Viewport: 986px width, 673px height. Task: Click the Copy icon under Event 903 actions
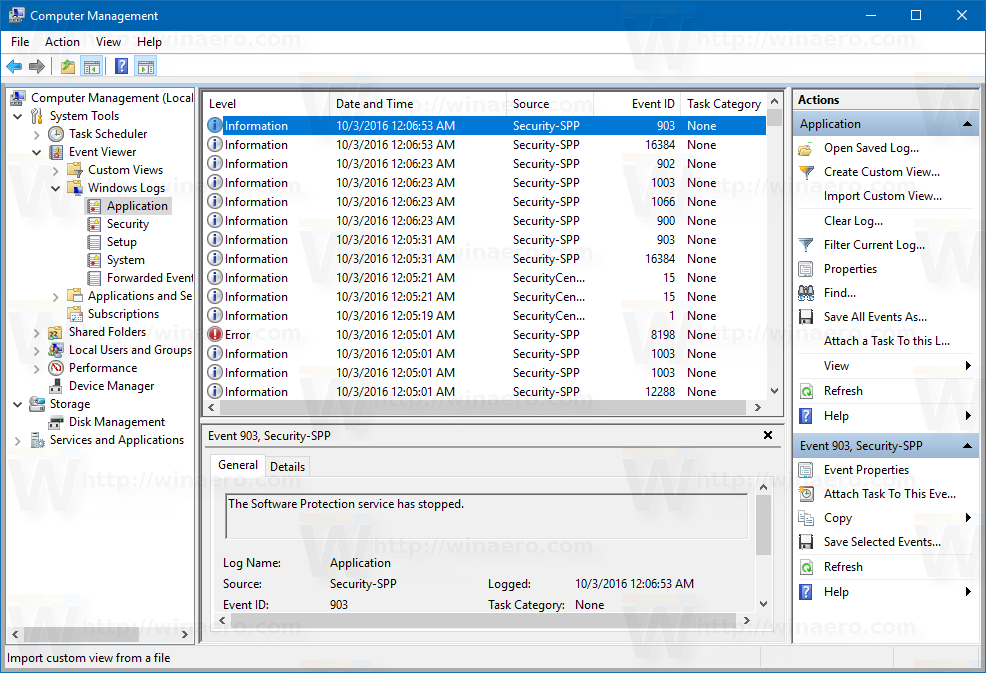[805, 517]
